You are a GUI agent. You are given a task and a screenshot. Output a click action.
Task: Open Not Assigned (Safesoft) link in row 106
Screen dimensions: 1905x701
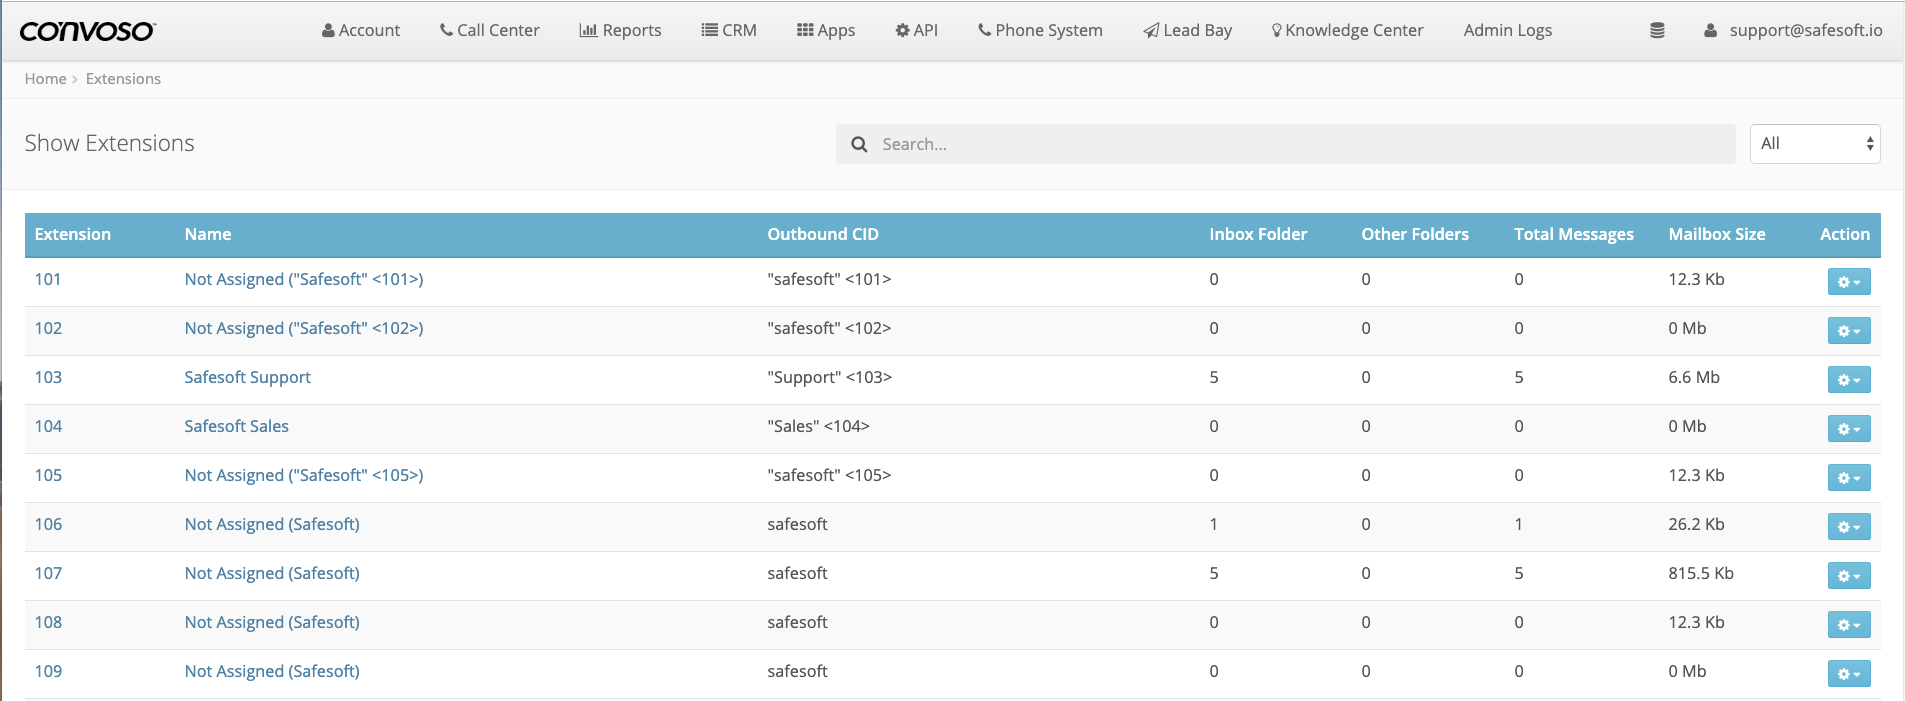pyautogui.click(x=272, y=525)
